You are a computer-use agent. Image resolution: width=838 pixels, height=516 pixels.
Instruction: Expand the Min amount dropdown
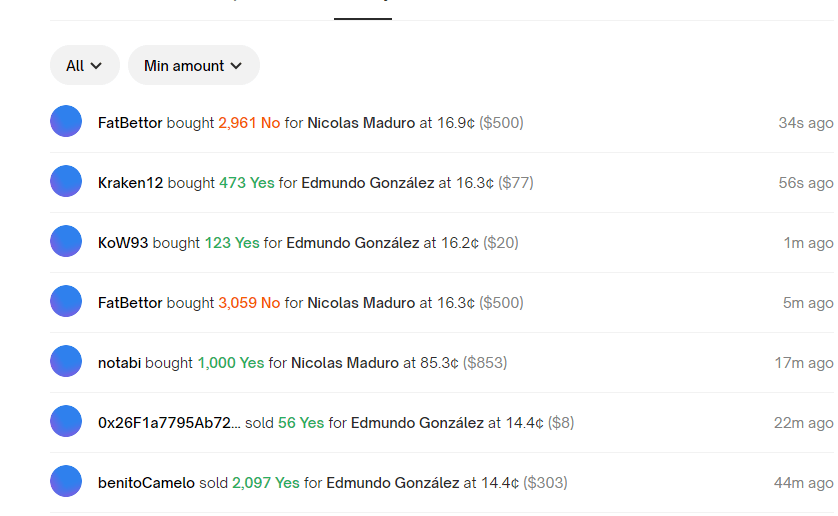pos(193,65)
